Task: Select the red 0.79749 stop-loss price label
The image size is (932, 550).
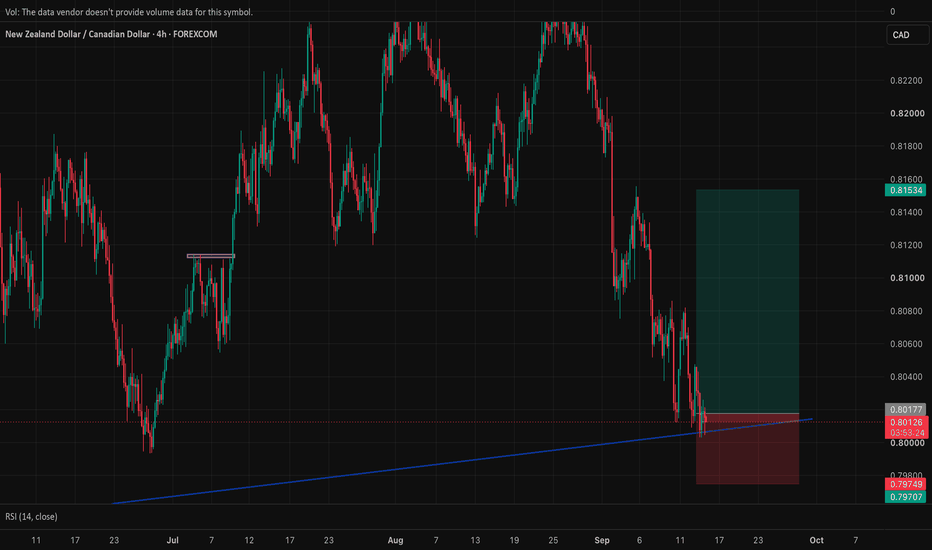Action: coord(905,484)
